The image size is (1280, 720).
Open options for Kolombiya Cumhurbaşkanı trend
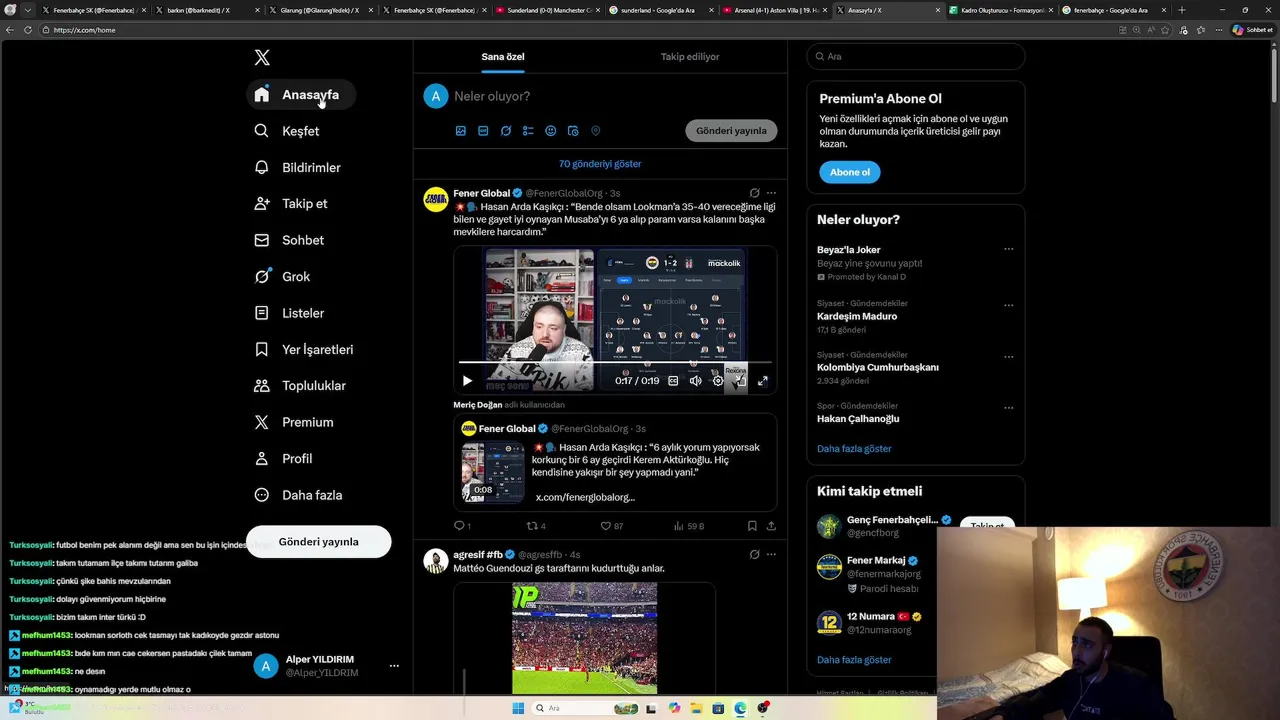[1008, 357]
